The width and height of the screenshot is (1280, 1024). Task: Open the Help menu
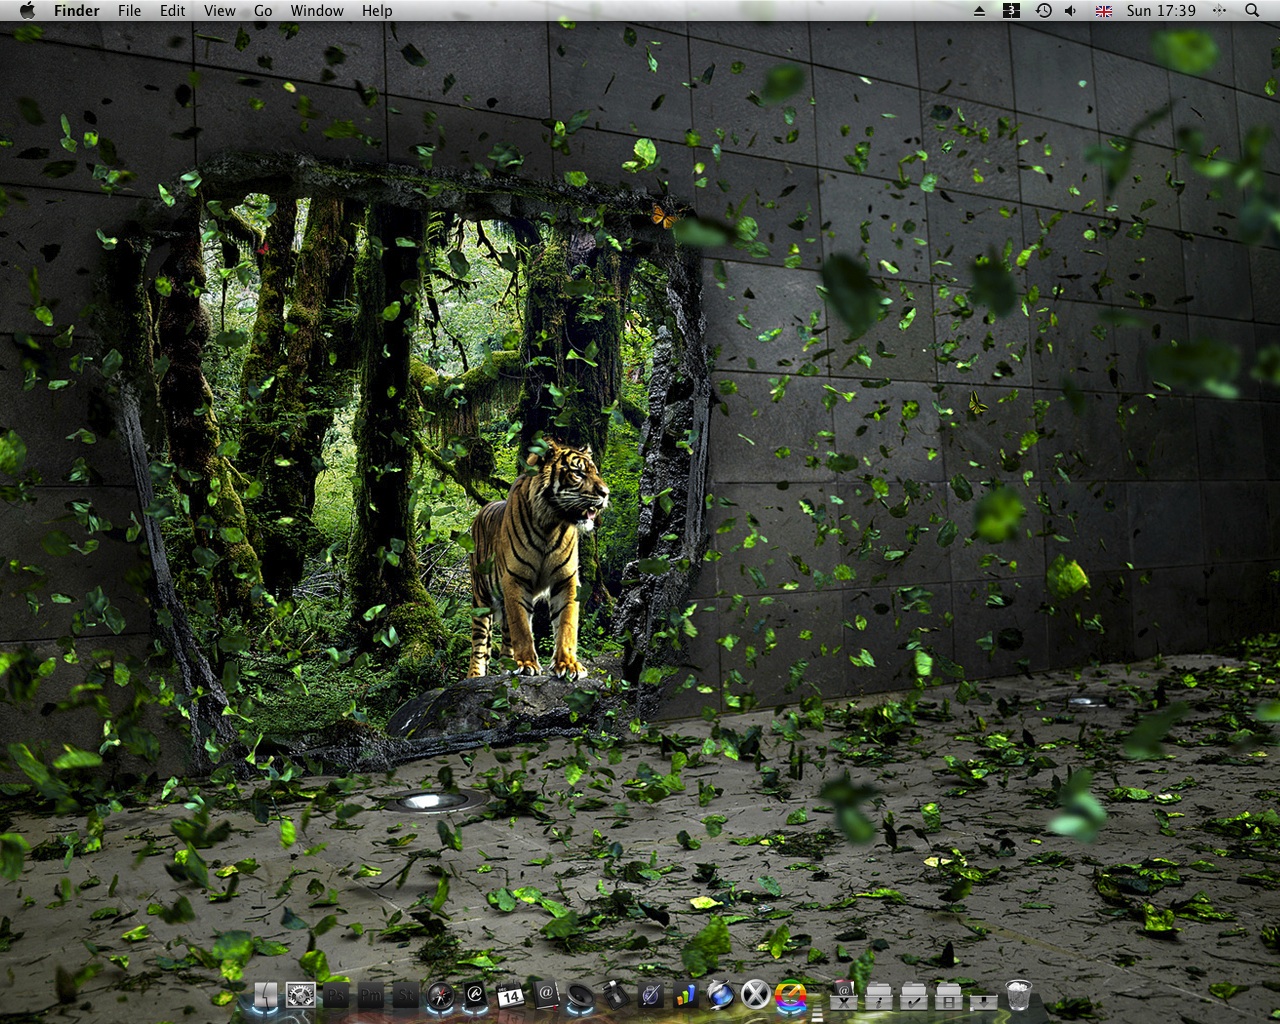377,10
